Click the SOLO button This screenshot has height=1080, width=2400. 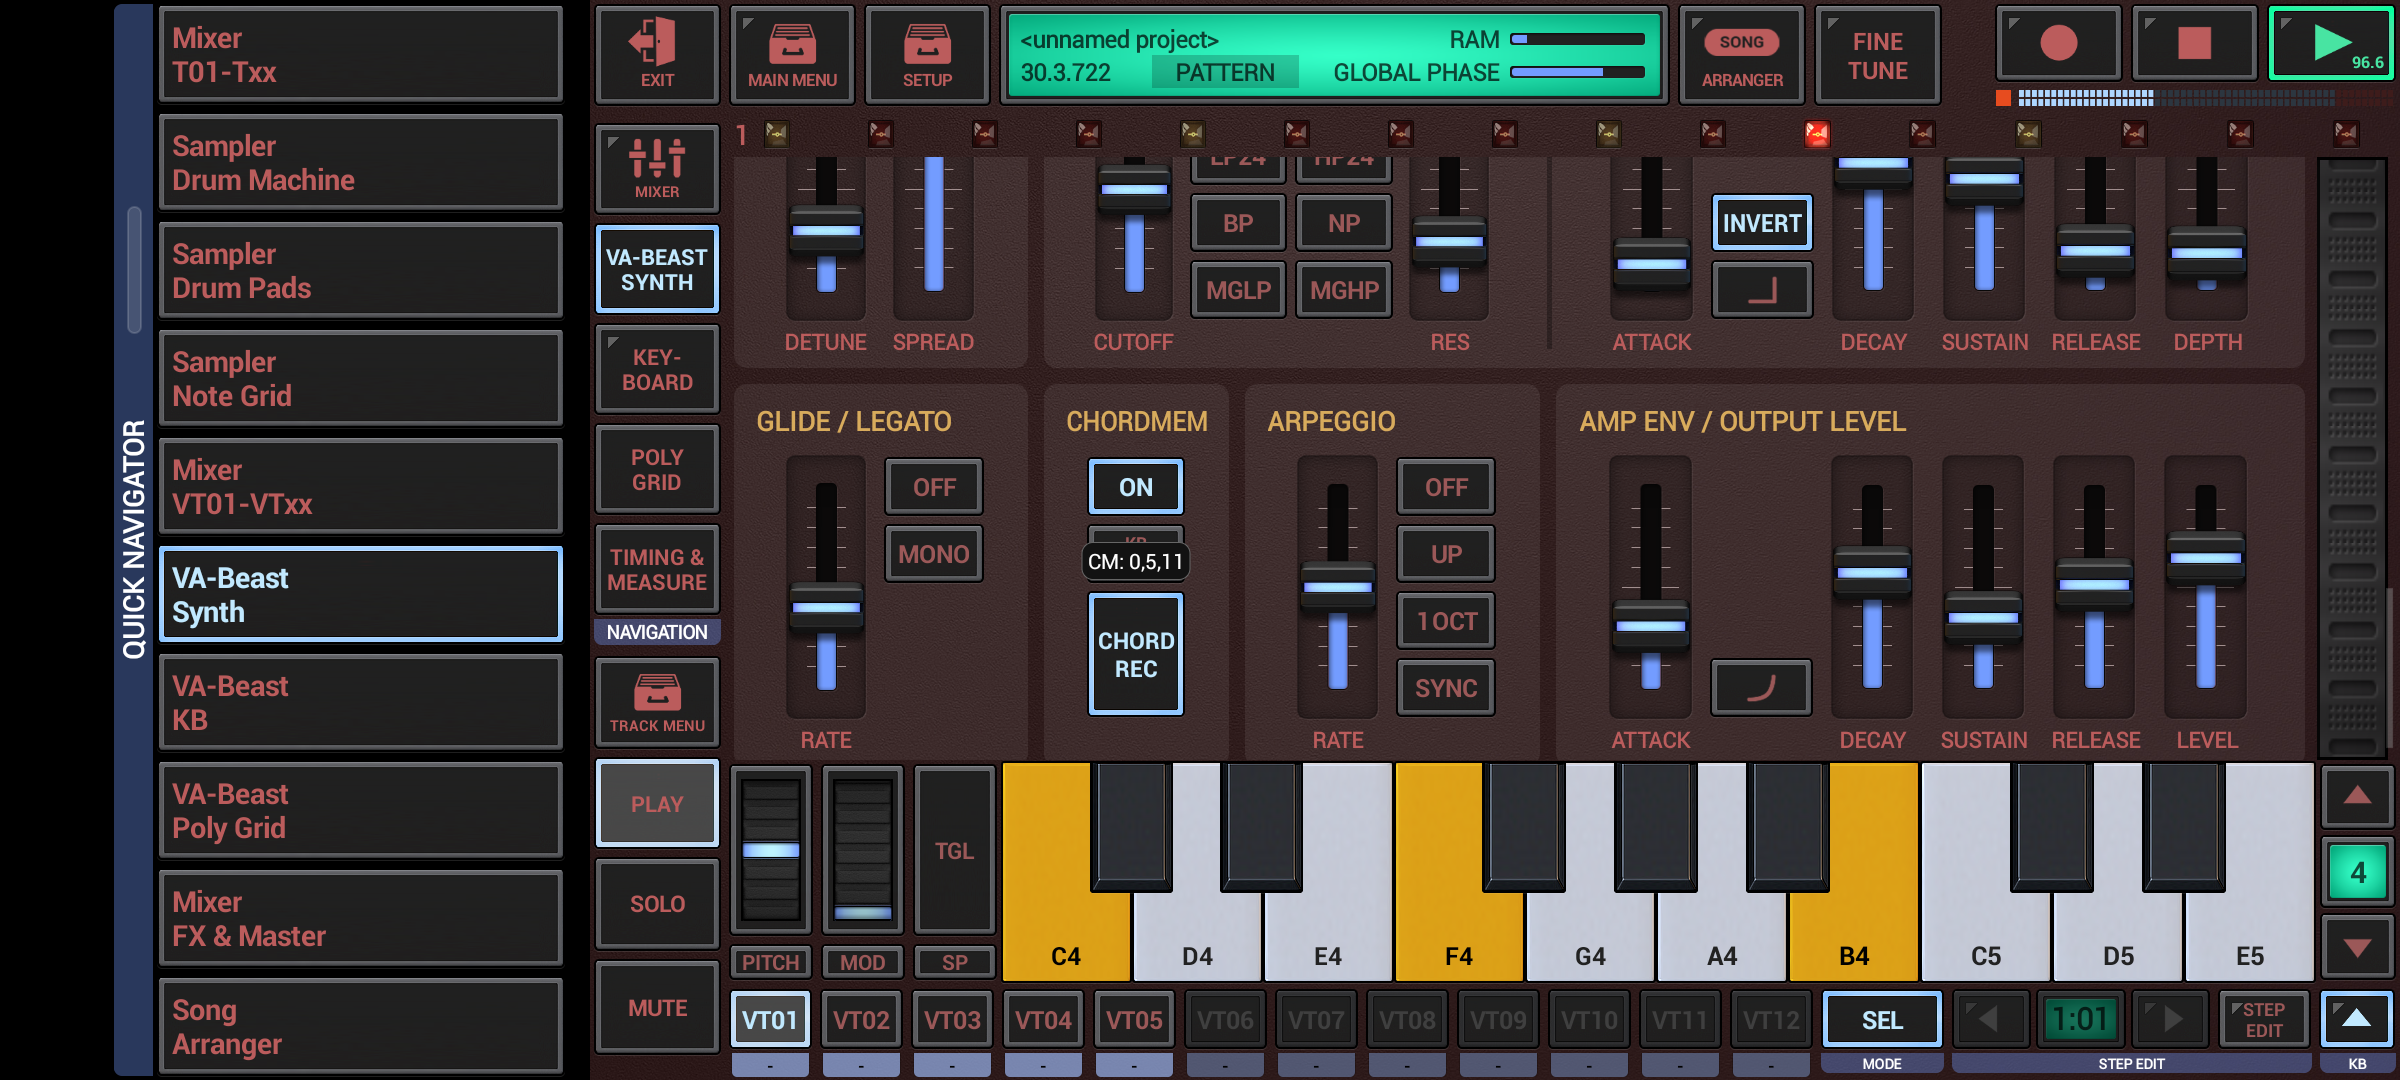(657, 904)
